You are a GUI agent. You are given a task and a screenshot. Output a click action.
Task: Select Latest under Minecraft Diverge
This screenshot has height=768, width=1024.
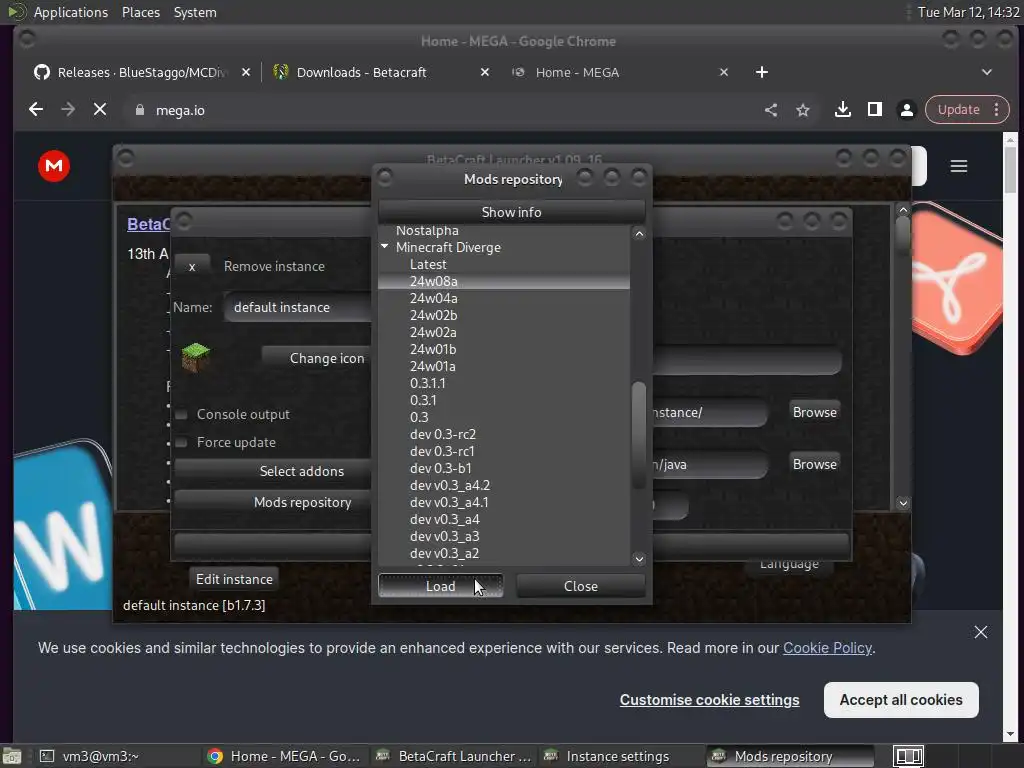(x=428, y=264)
